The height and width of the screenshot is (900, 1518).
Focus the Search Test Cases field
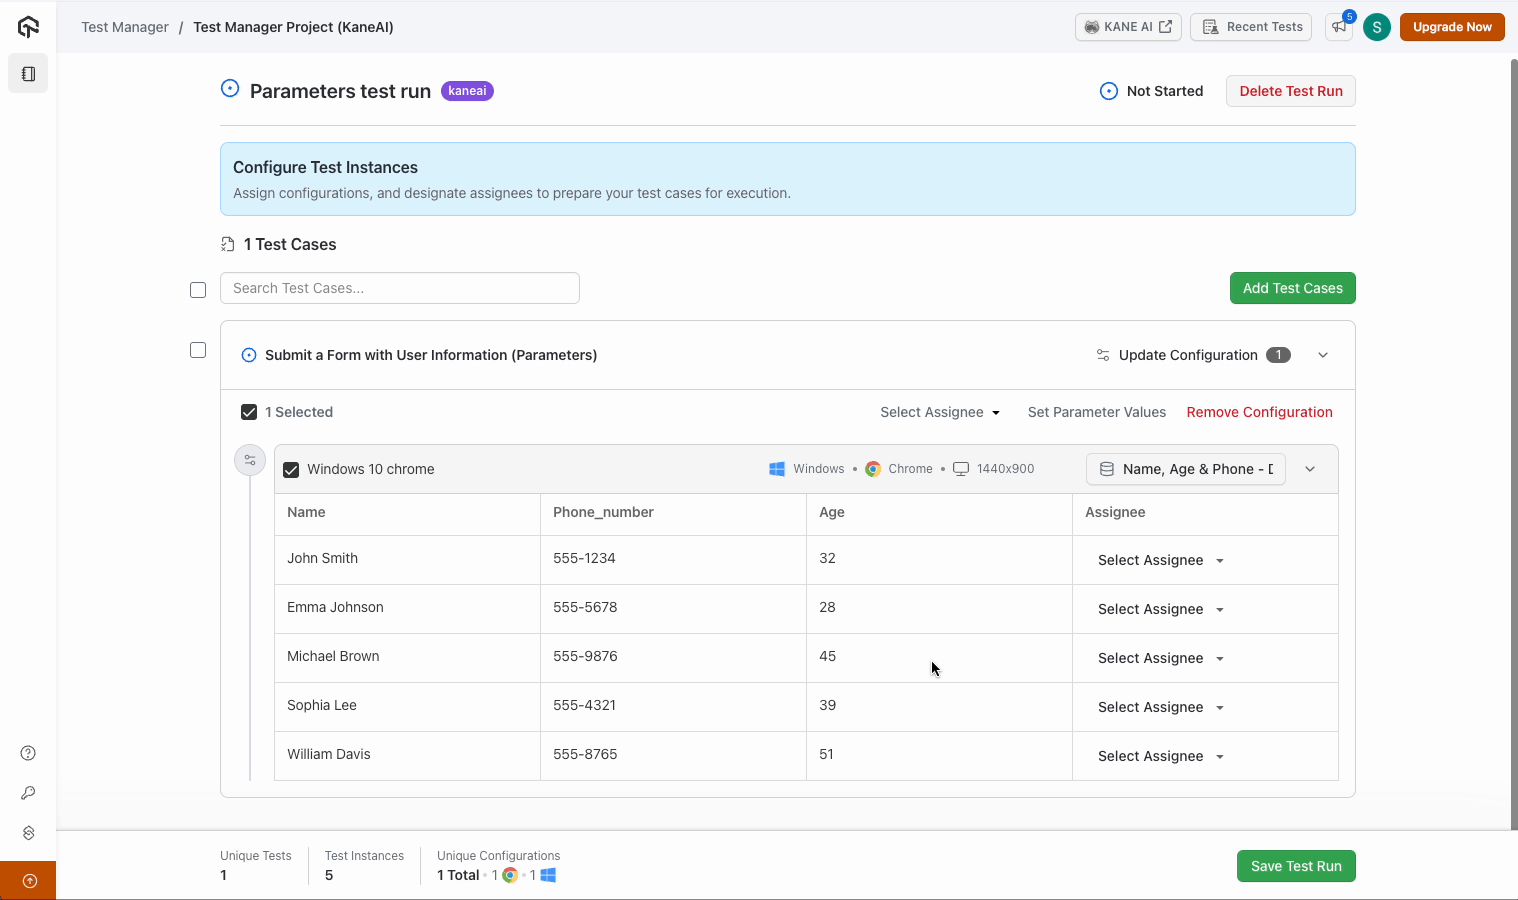(400, 288)
